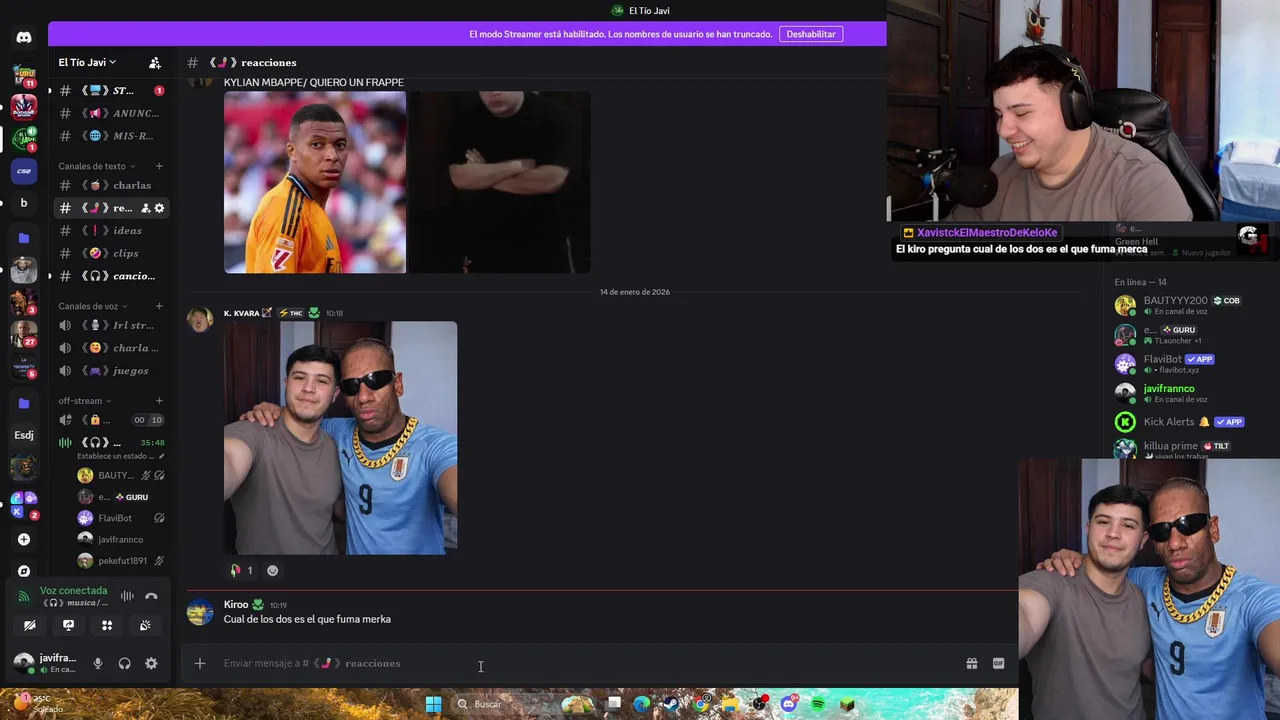Open the CS2 server icon
1280x720 pixels.
(24, 171)
